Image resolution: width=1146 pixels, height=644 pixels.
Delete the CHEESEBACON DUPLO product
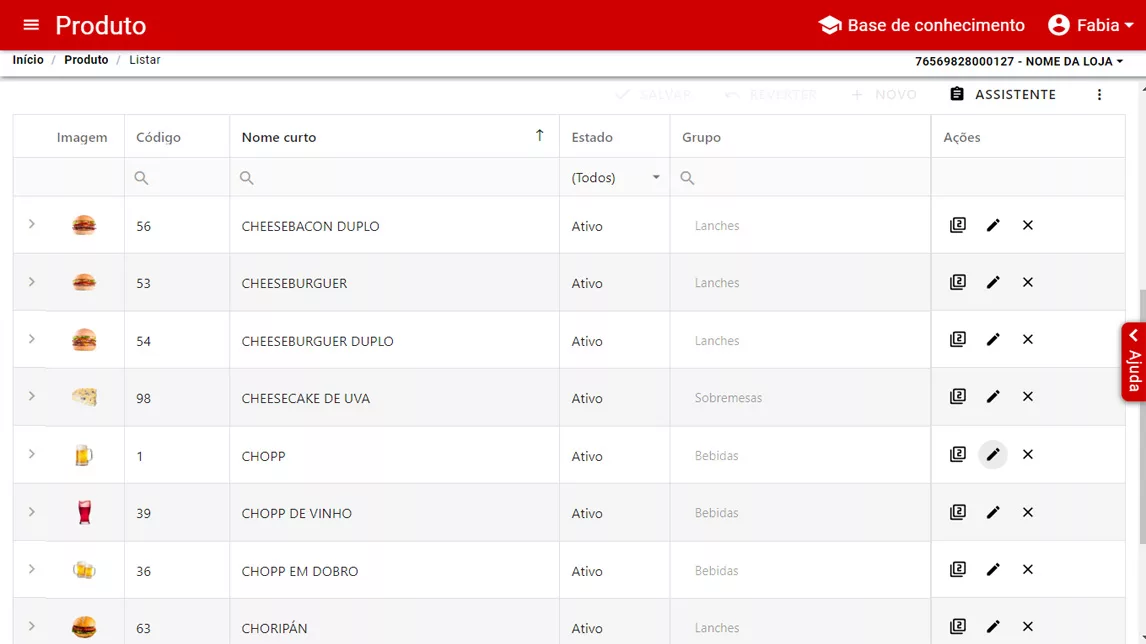pyautogui.click(x=1028, y=225)
